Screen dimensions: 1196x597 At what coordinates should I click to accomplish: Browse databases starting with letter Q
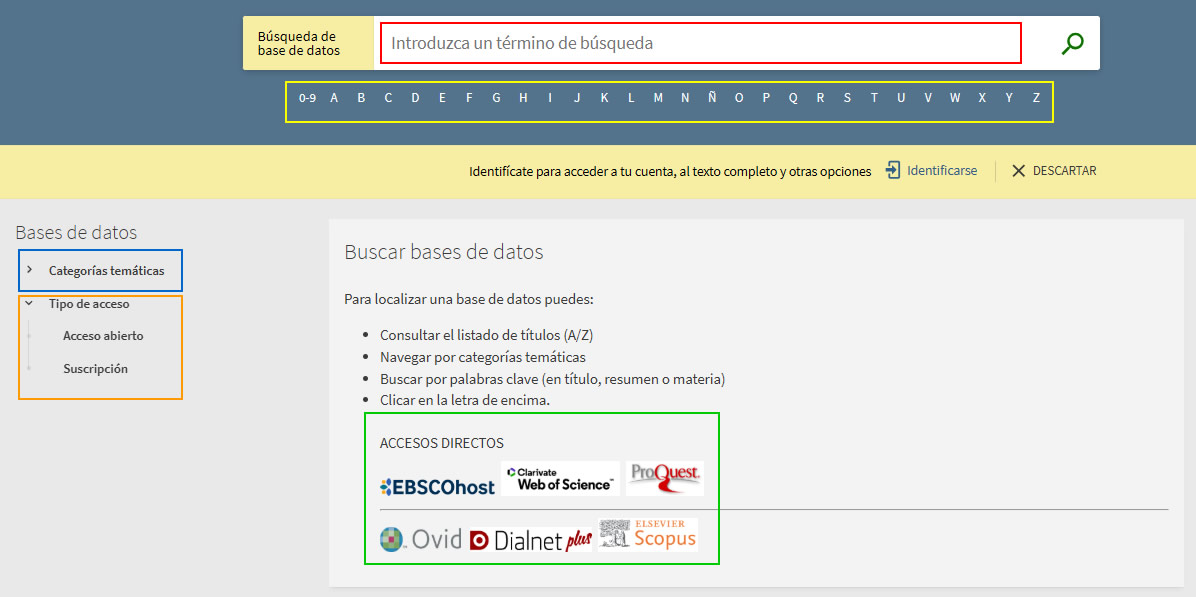click(793, 98)
